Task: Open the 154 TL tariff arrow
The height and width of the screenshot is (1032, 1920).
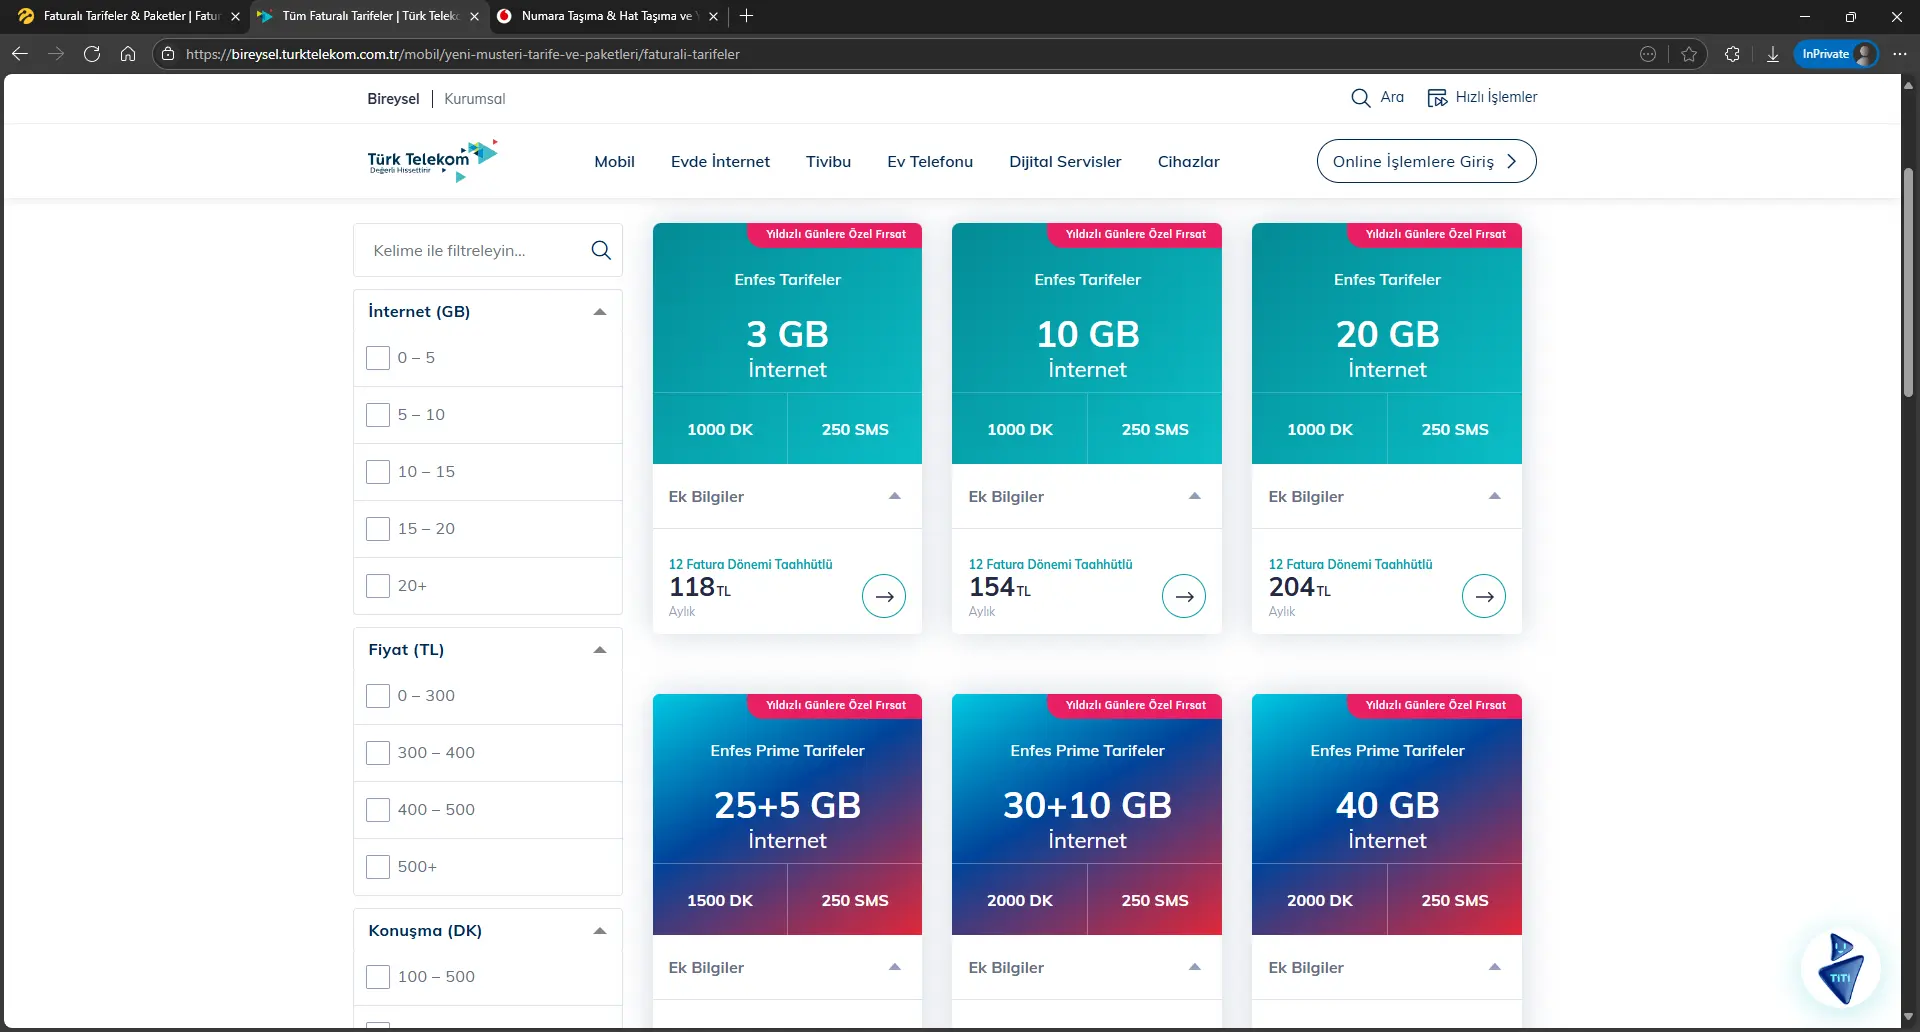Action: 1184,596
